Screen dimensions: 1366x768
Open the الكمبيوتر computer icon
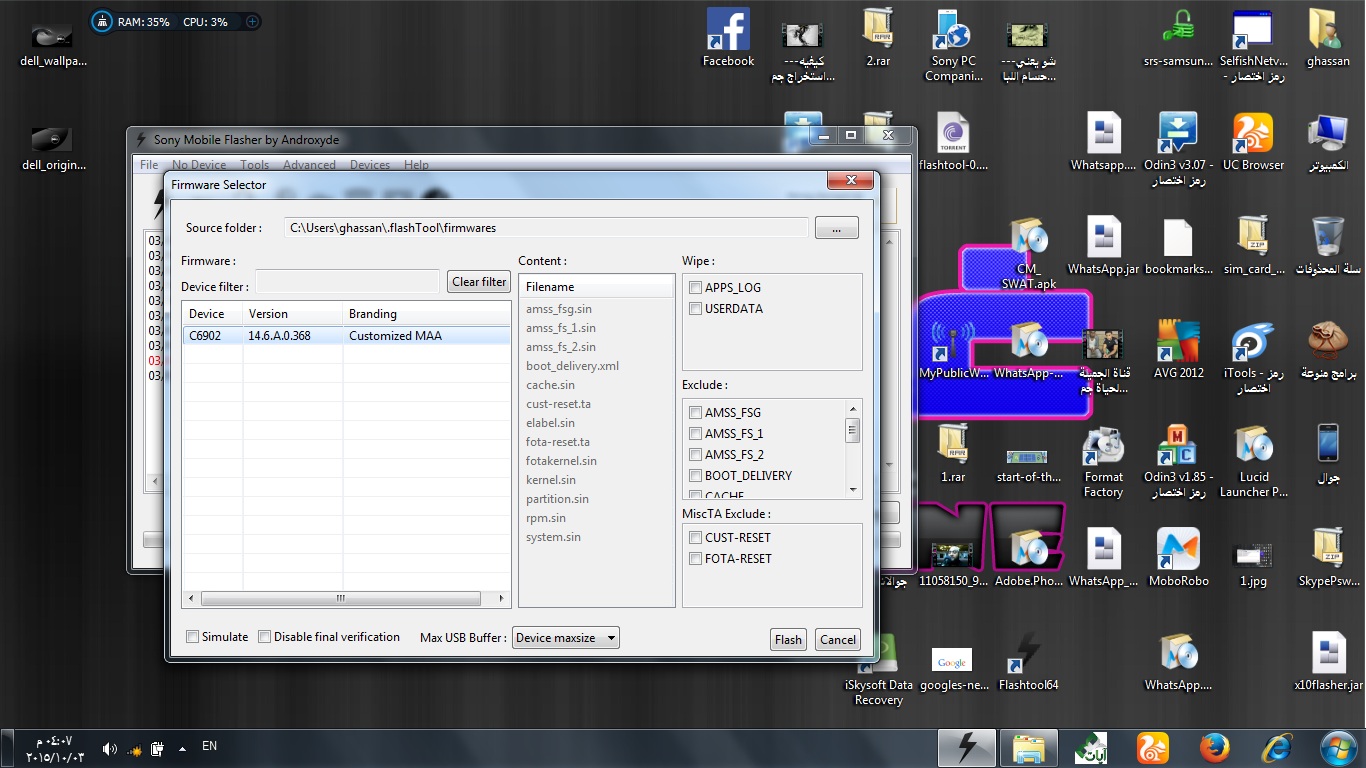click(x=1328, y=141)
